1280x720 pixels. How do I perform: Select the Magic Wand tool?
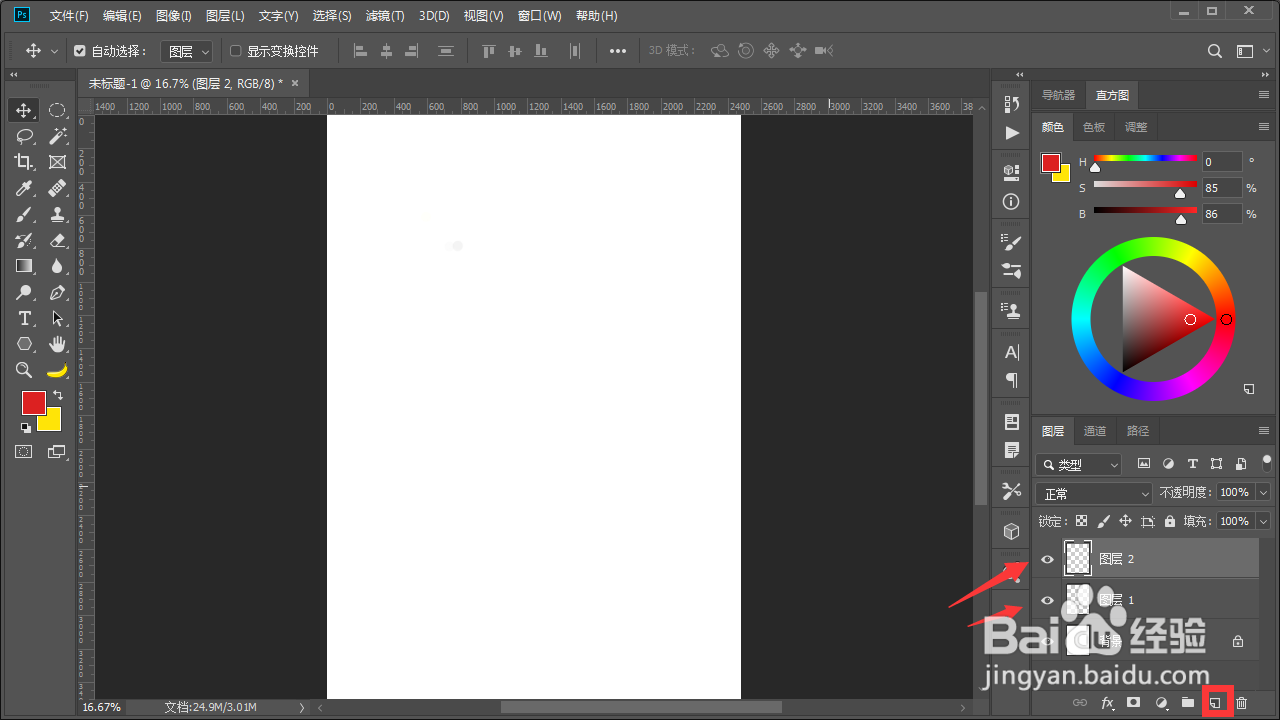[57, 136]
